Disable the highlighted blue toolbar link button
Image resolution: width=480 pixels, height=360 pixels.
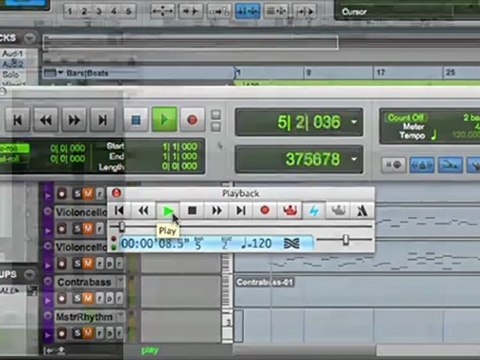[x=248, y=11]
